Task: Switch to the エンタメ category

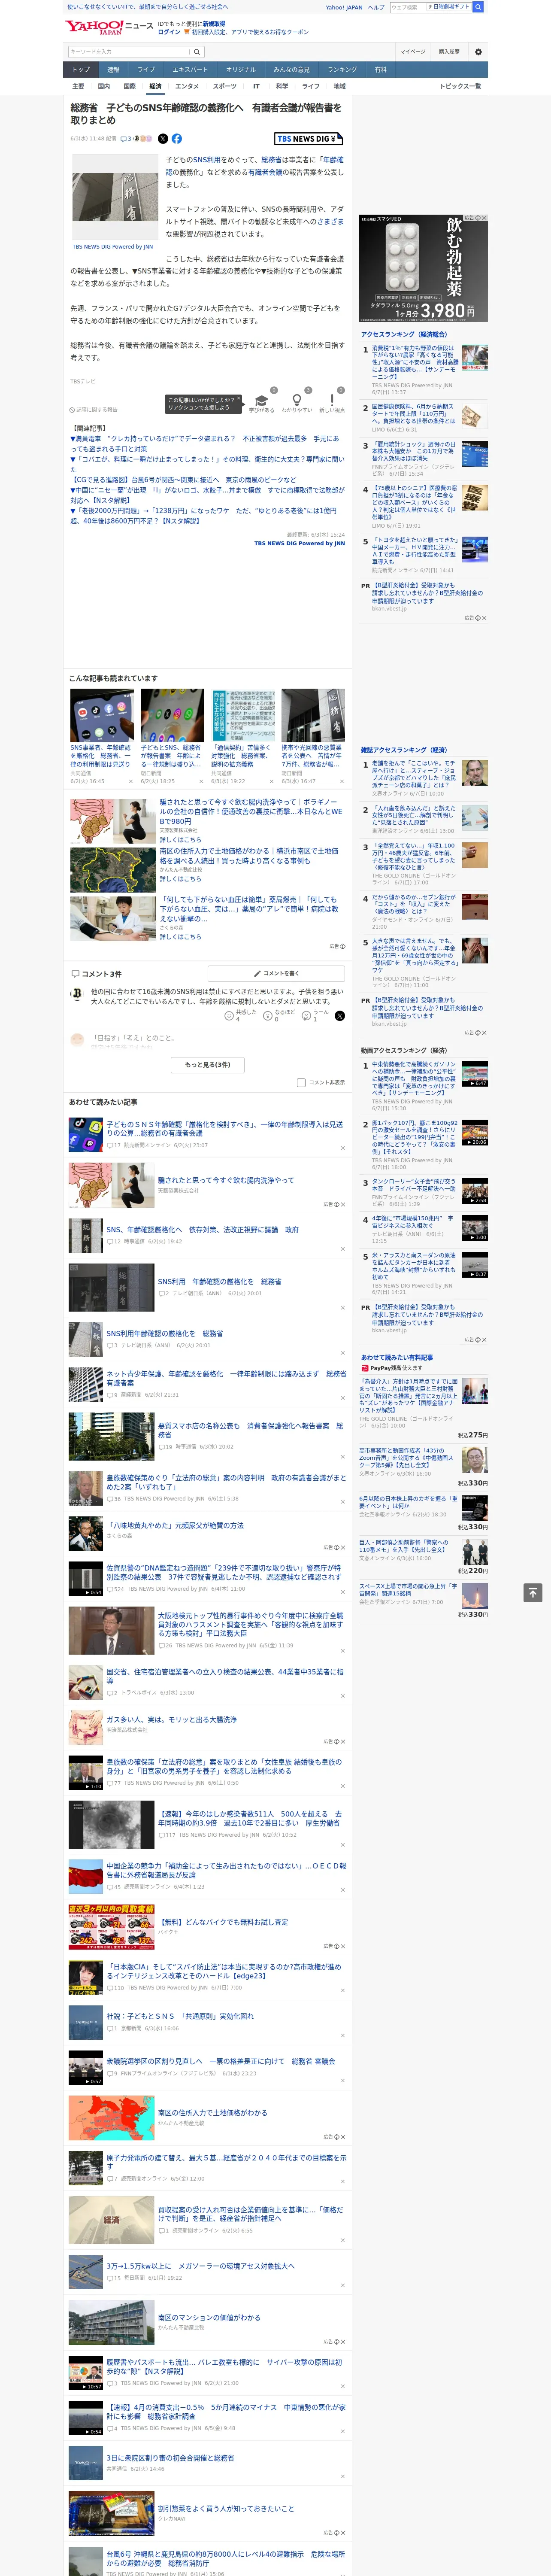Action: coord(187,86)
